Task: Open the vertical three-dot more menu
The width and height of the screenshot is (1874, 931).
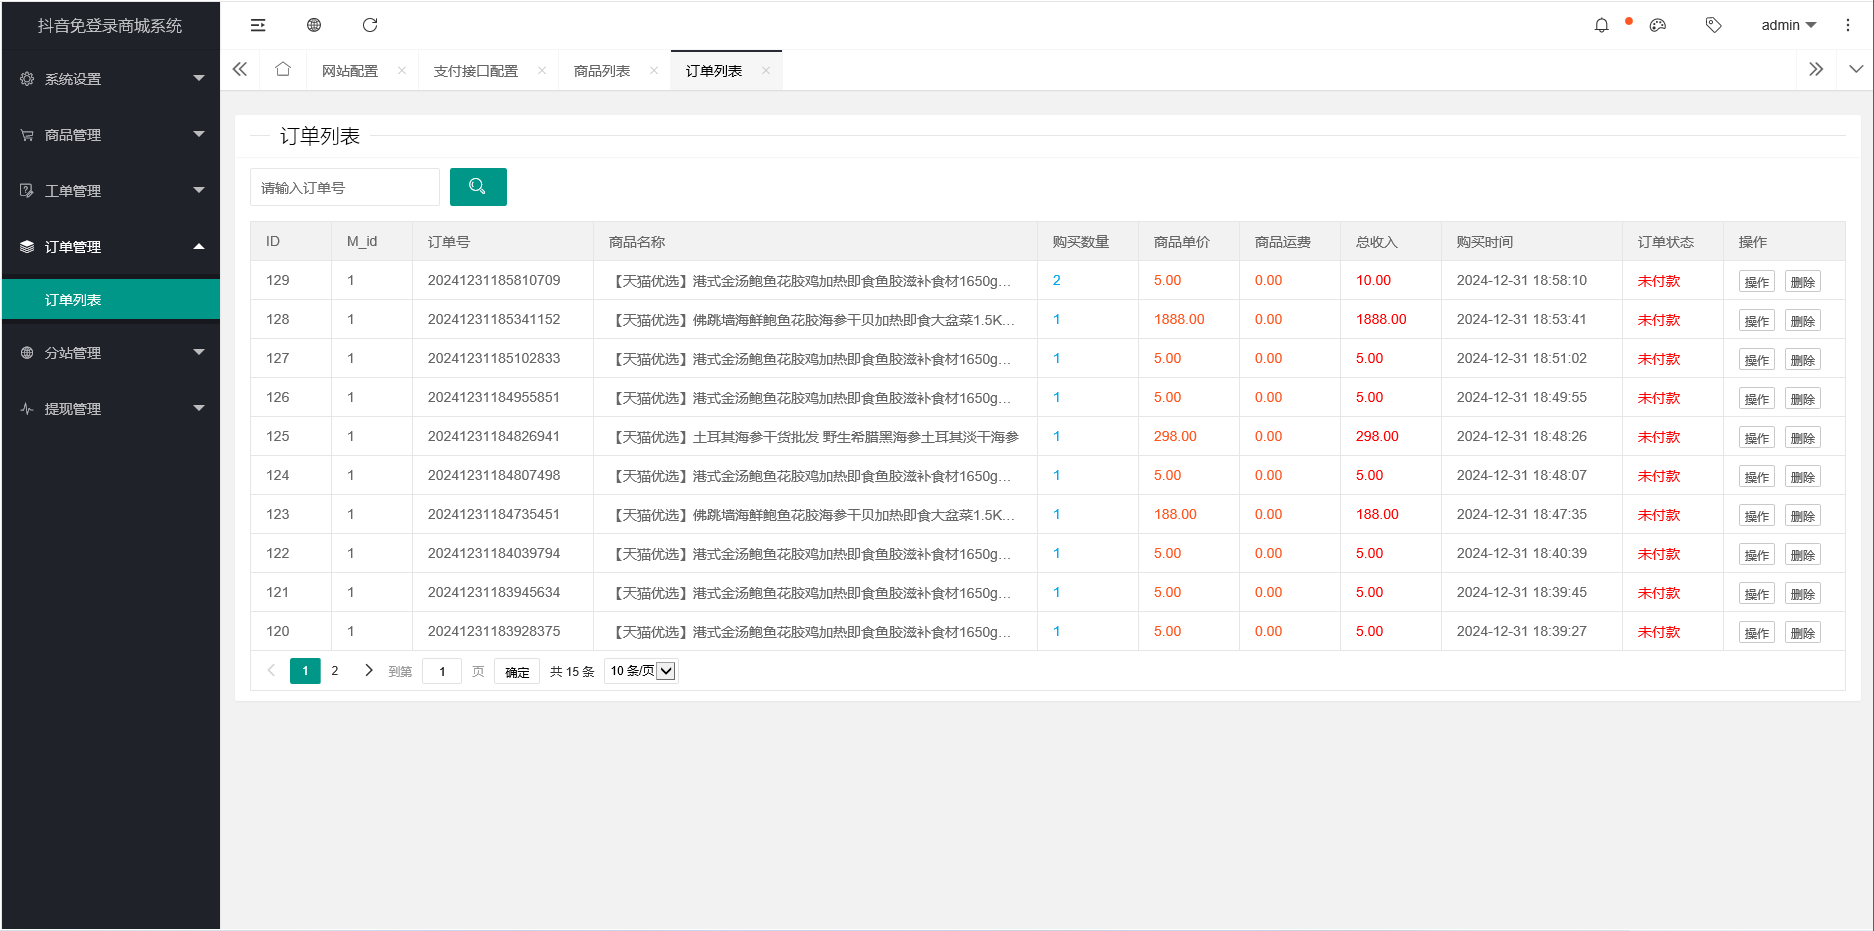Action: pos(1848,25)
